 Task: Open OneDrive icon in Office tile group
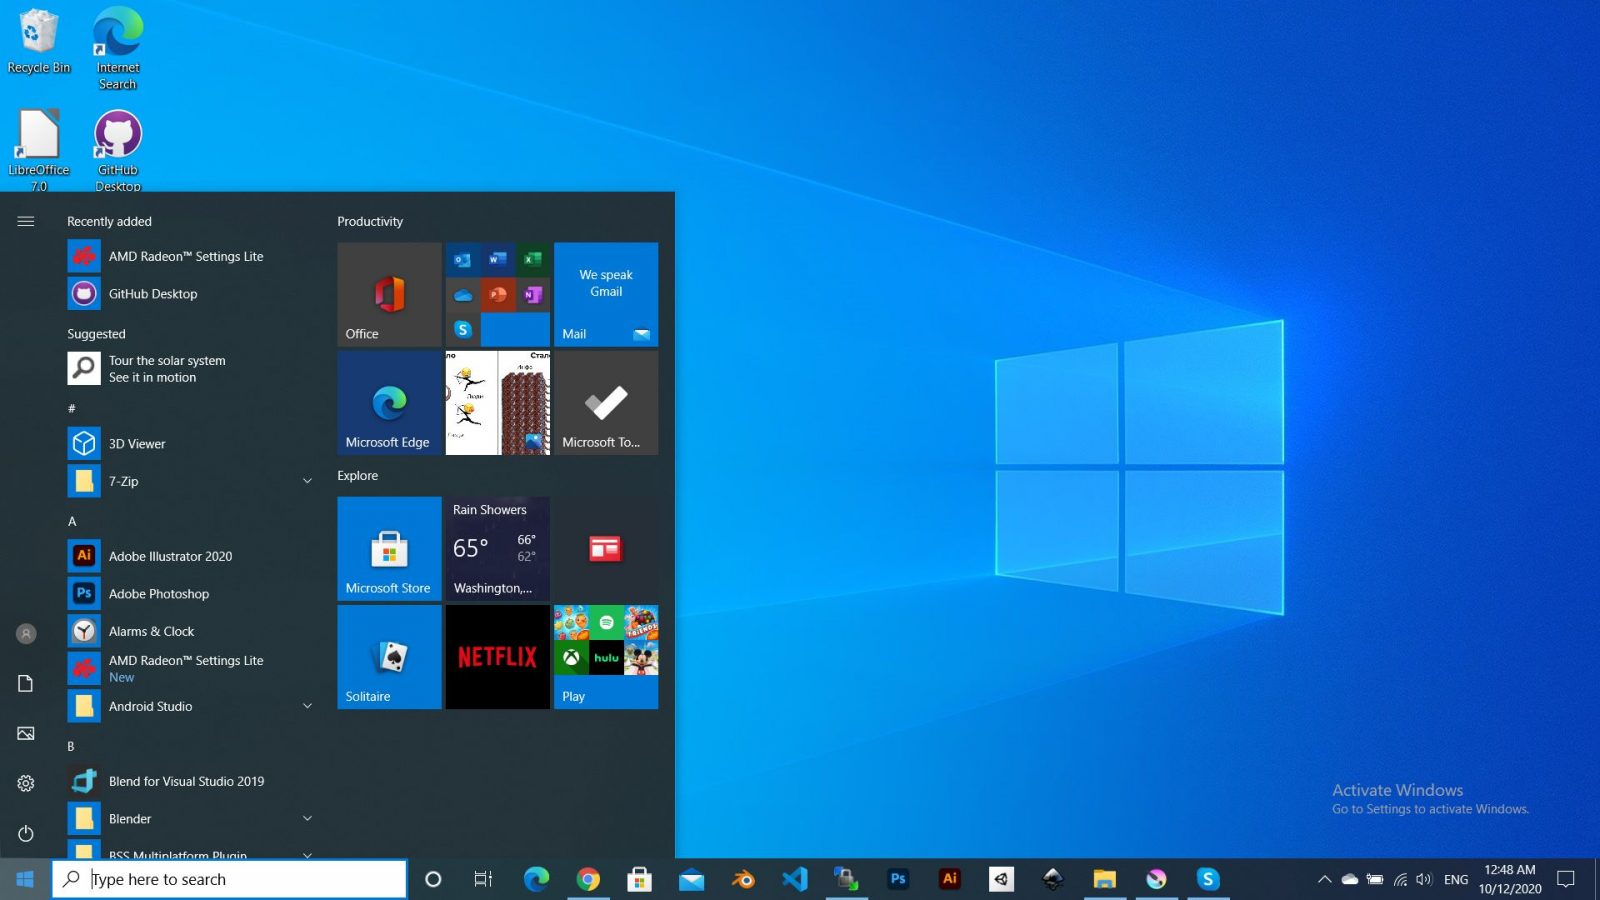[x=463, y=295]
